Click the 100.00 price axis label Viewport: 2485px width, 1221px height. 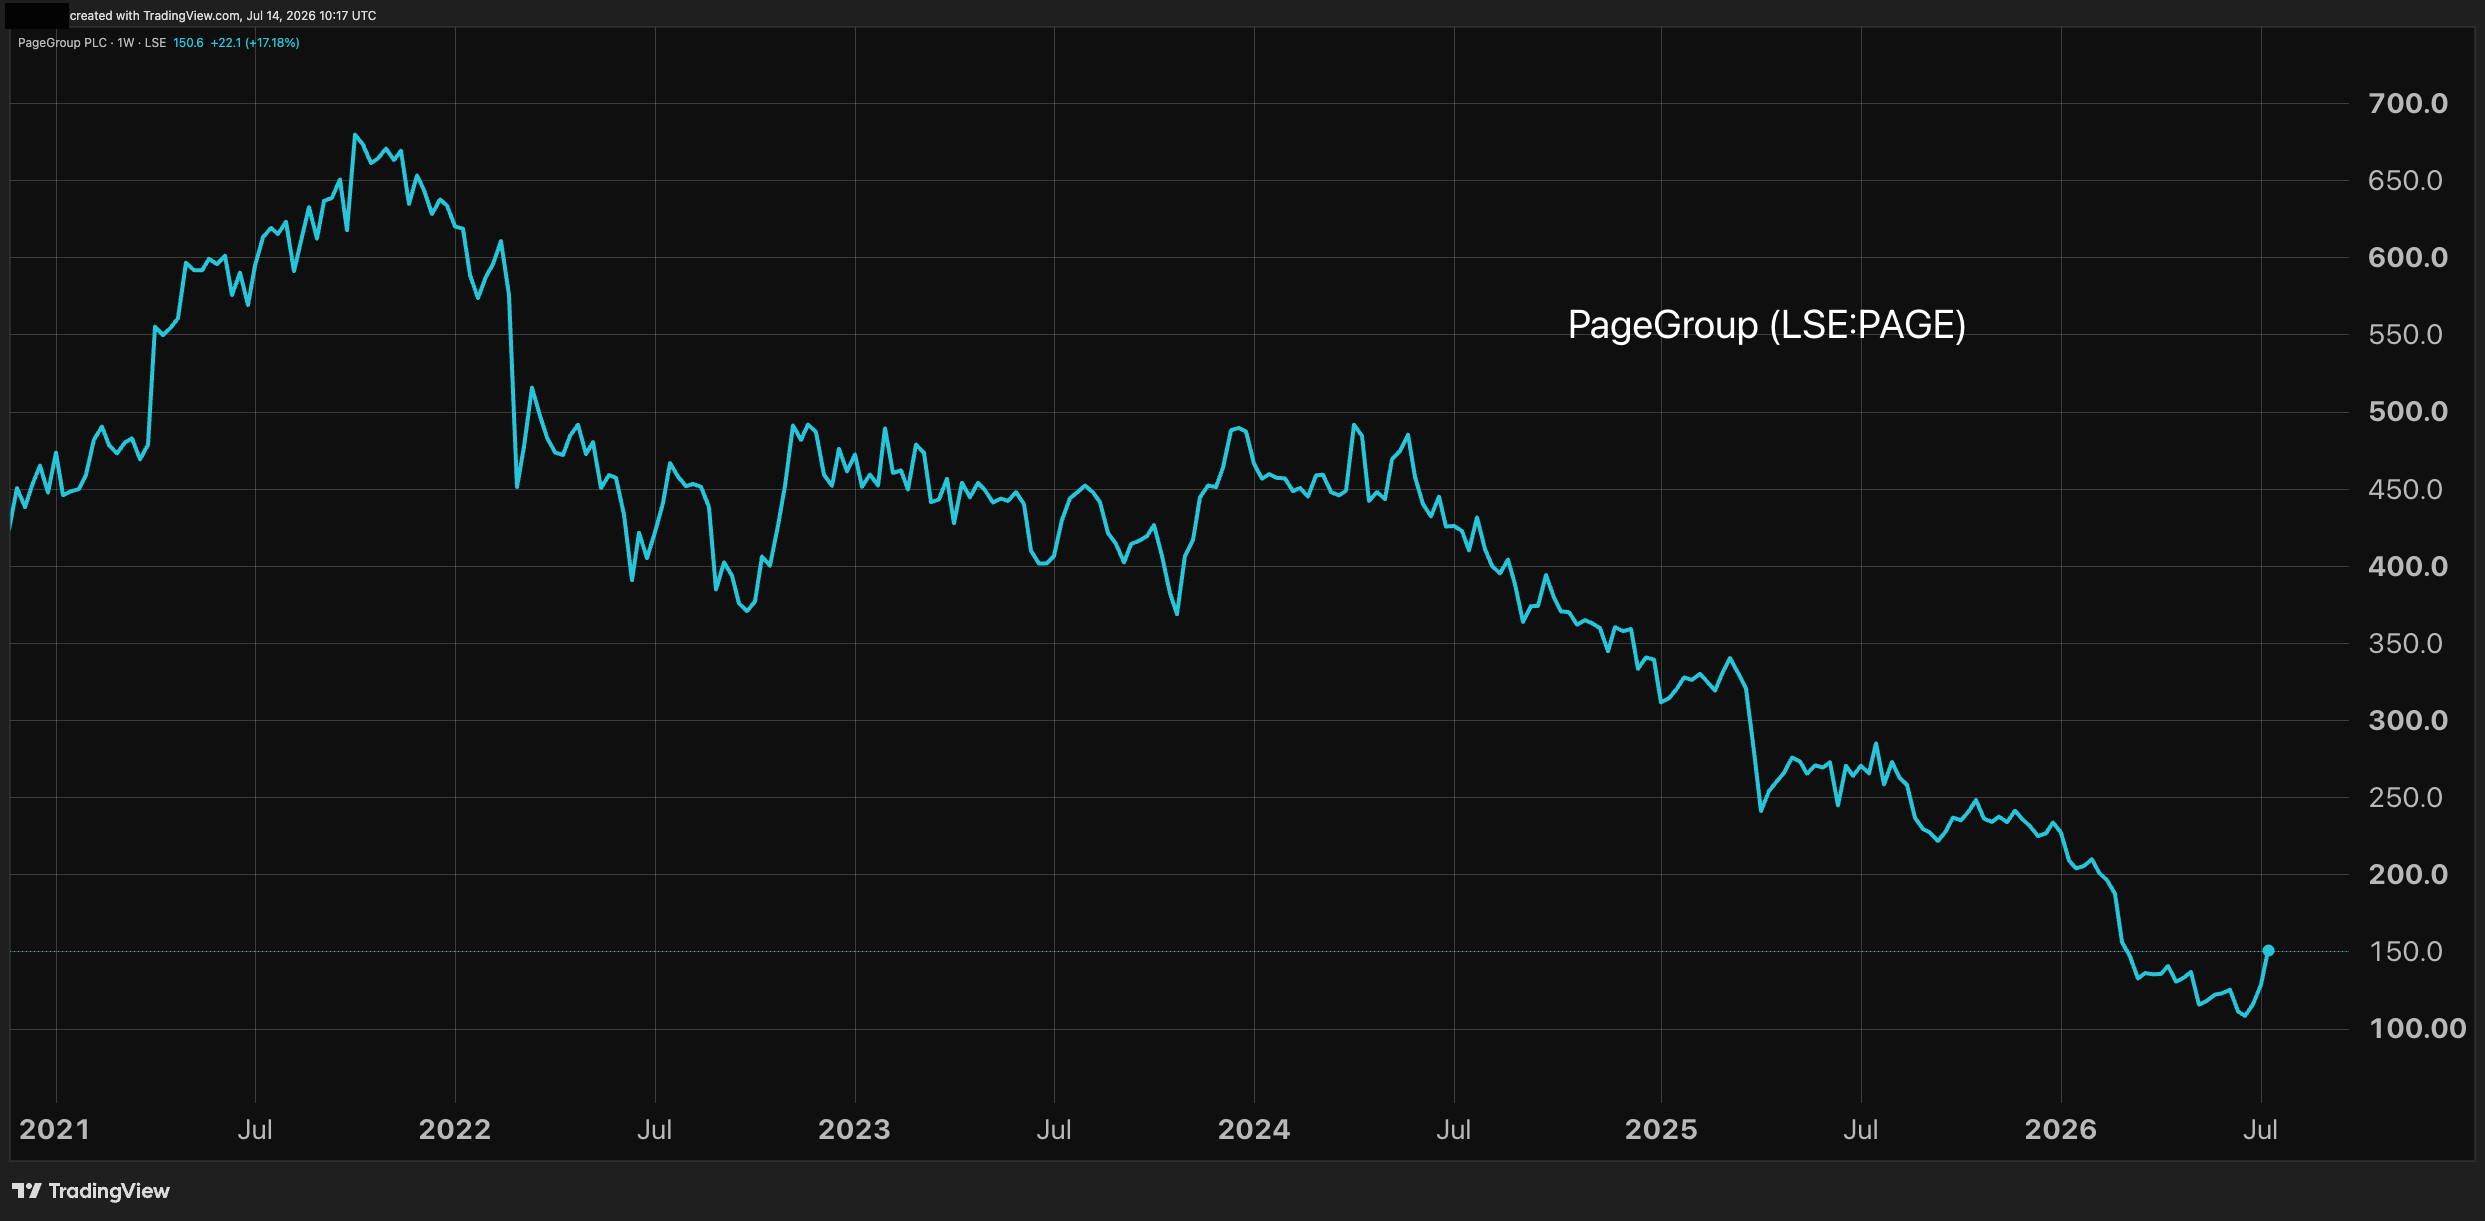coord(2418,1028)
